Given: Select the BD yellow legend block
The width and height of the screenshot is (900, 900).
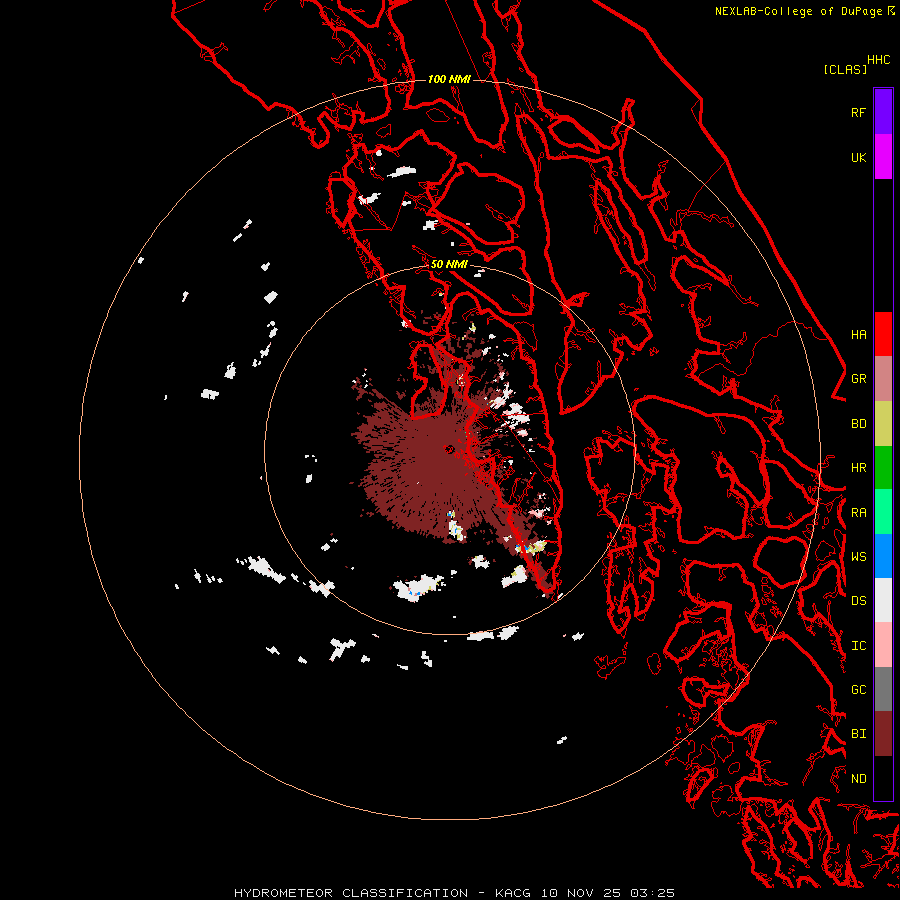Looking at the screenshot, I should point(883,424).
